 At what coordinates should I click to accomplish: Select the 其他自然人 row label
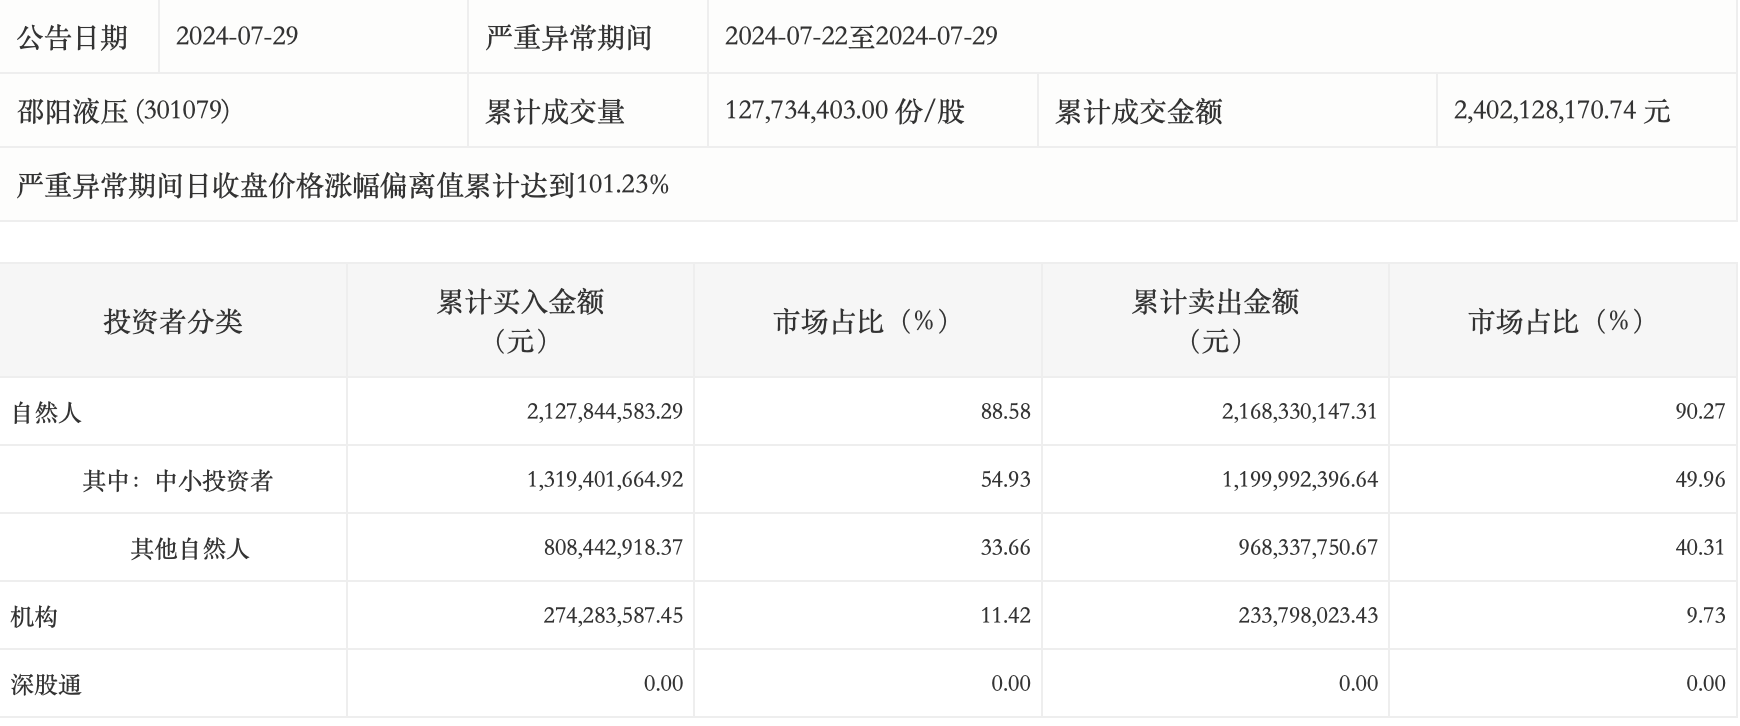[x=190, y=549]
